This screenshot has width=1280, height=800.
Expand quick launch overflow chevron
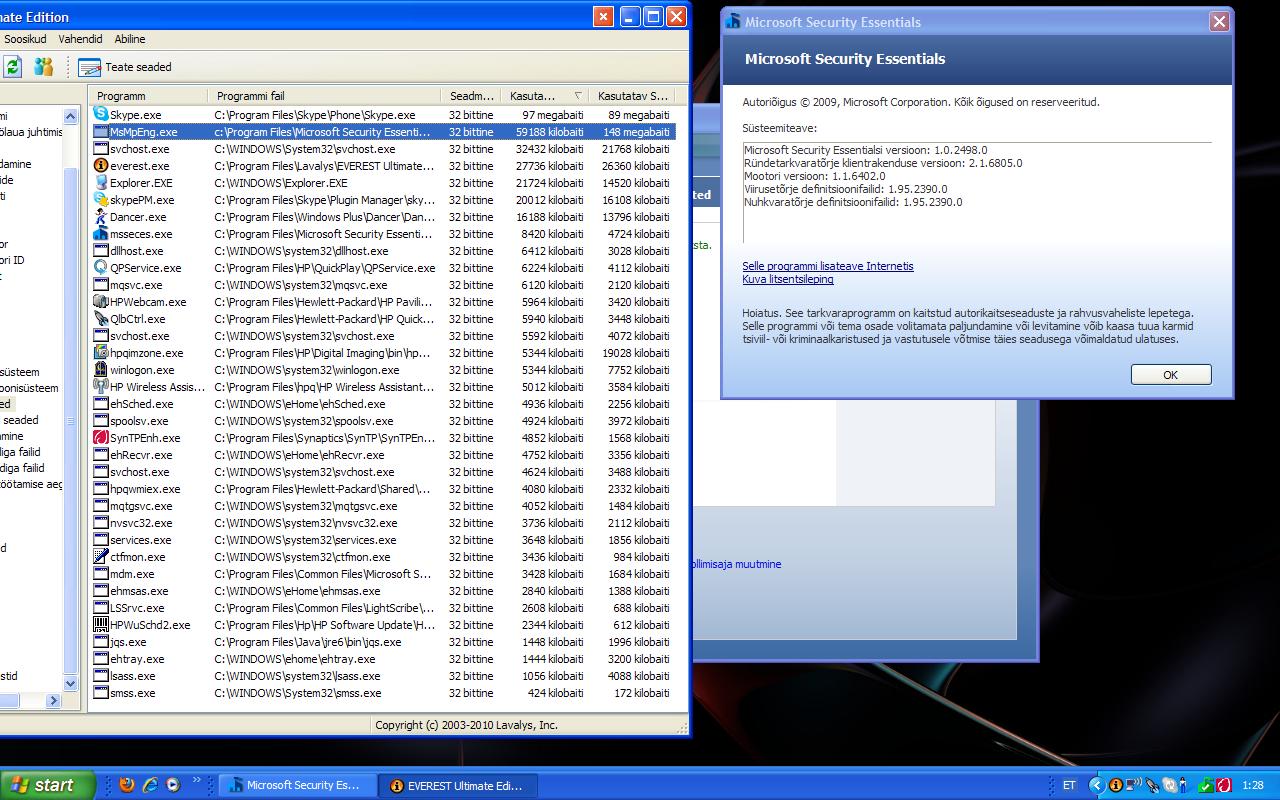pos(197,780)
